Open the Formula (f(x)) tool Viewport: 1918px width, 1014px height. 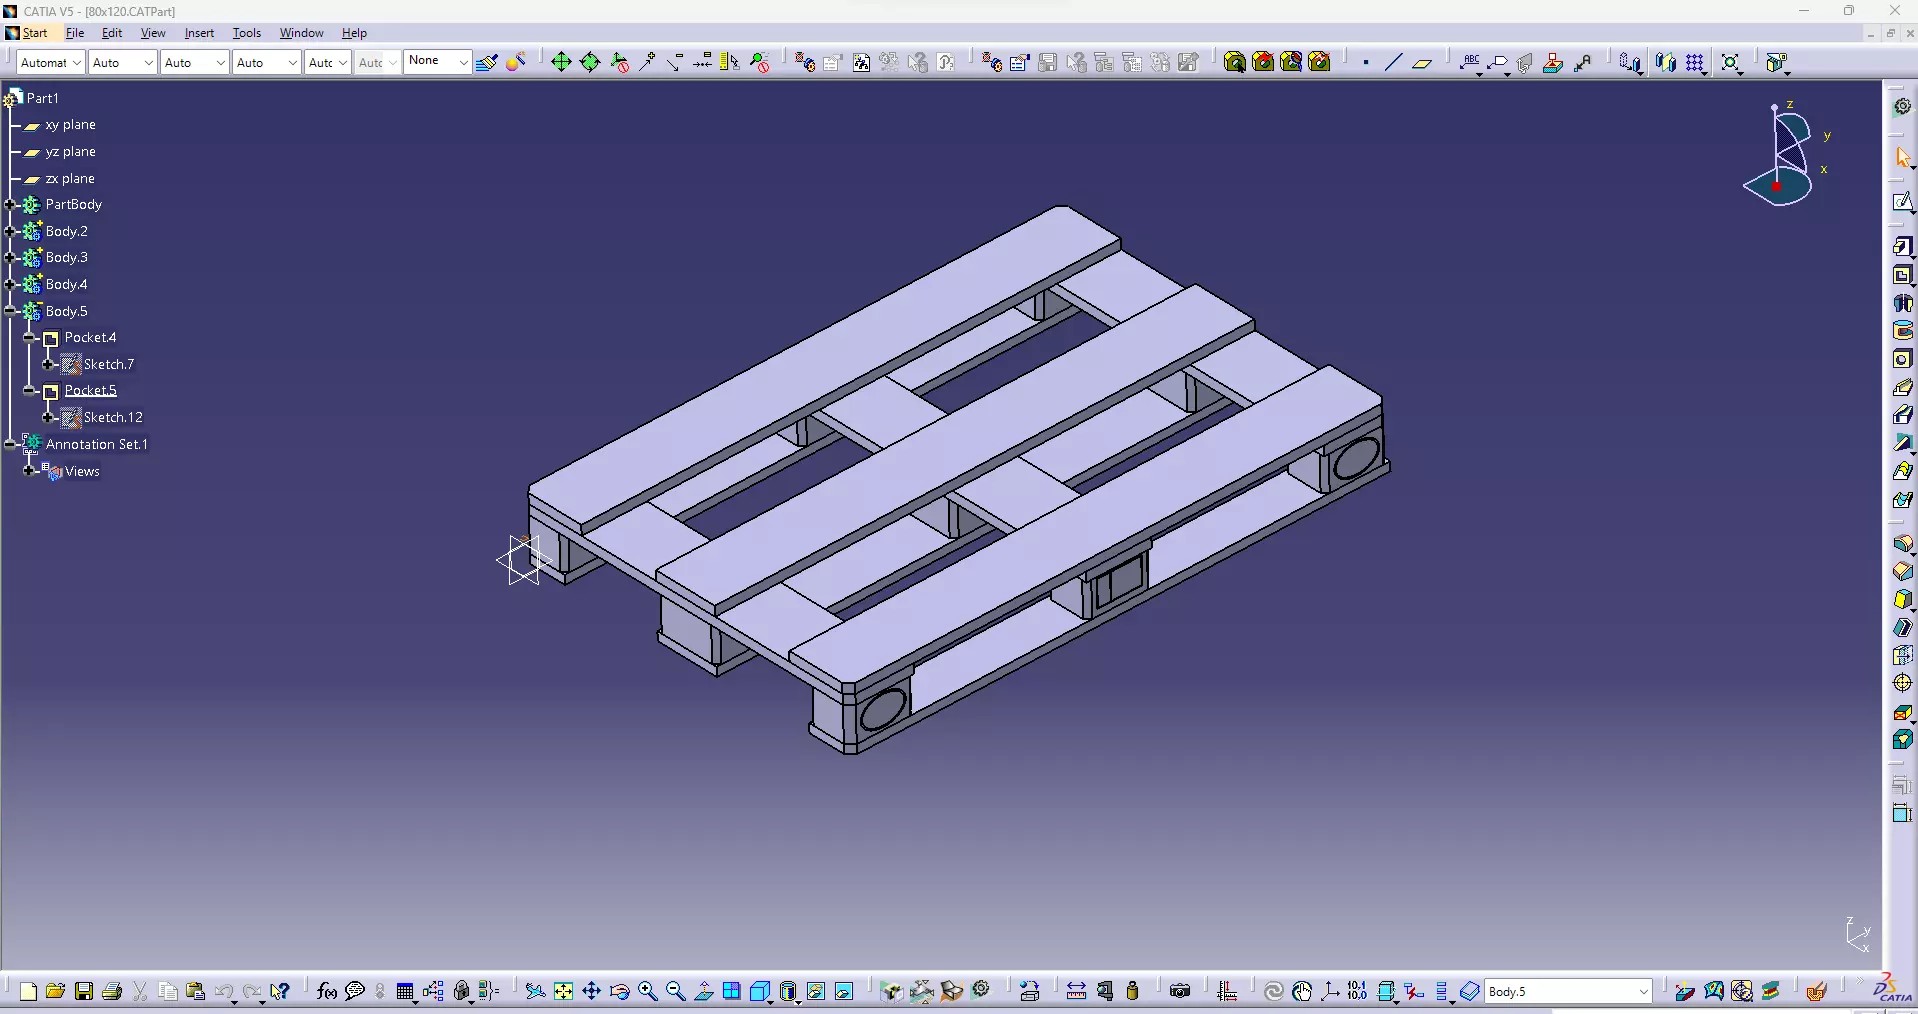(327, 991)
